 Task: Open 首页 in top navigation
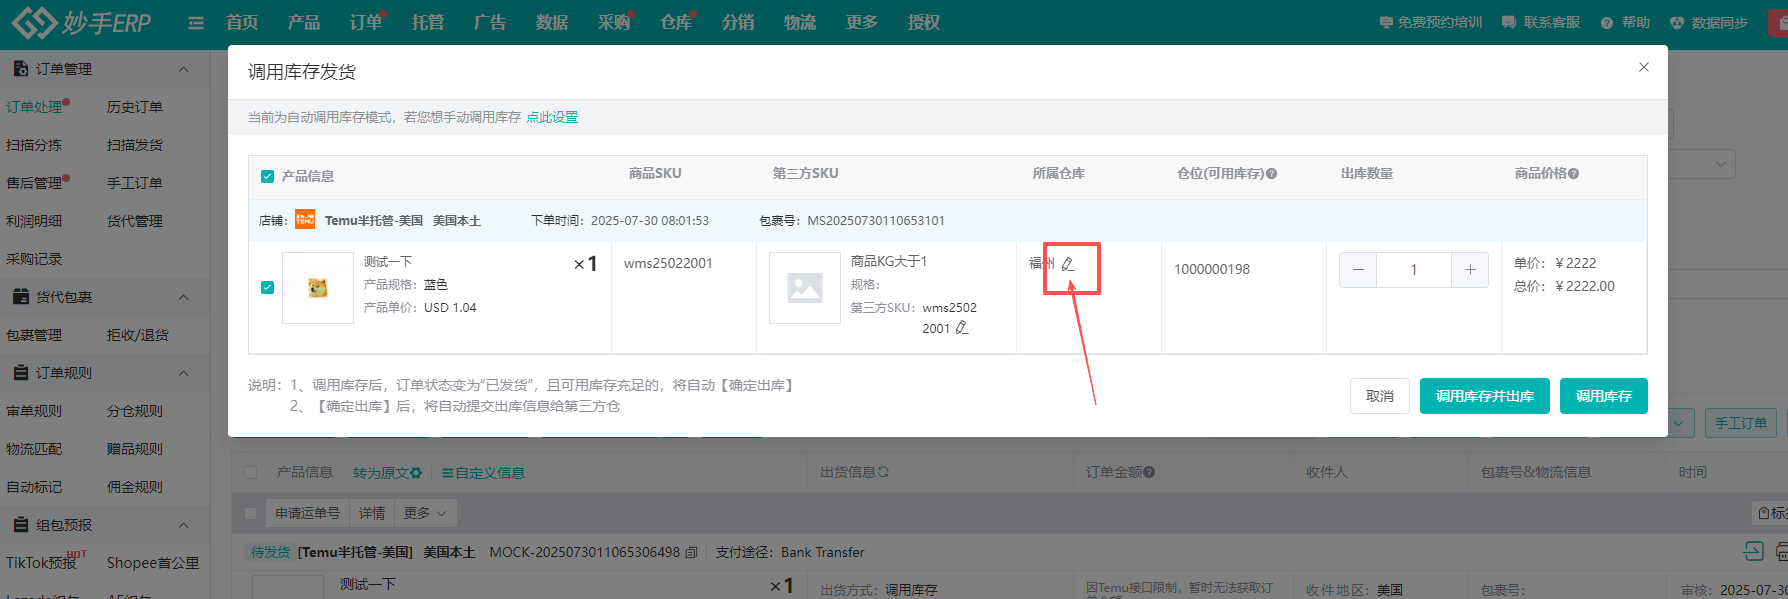[x=242, y=22]
